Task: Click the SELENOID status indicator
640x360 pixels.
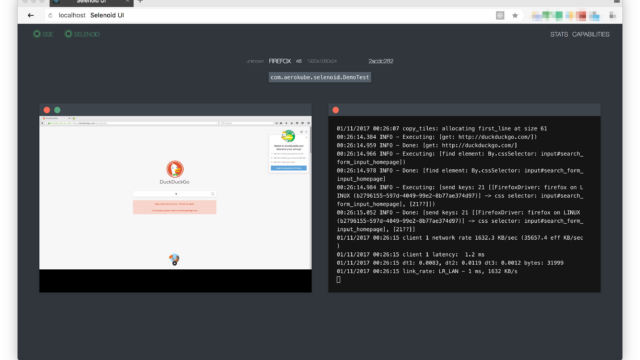Action: pyautogui.click(x=82, y=34)
